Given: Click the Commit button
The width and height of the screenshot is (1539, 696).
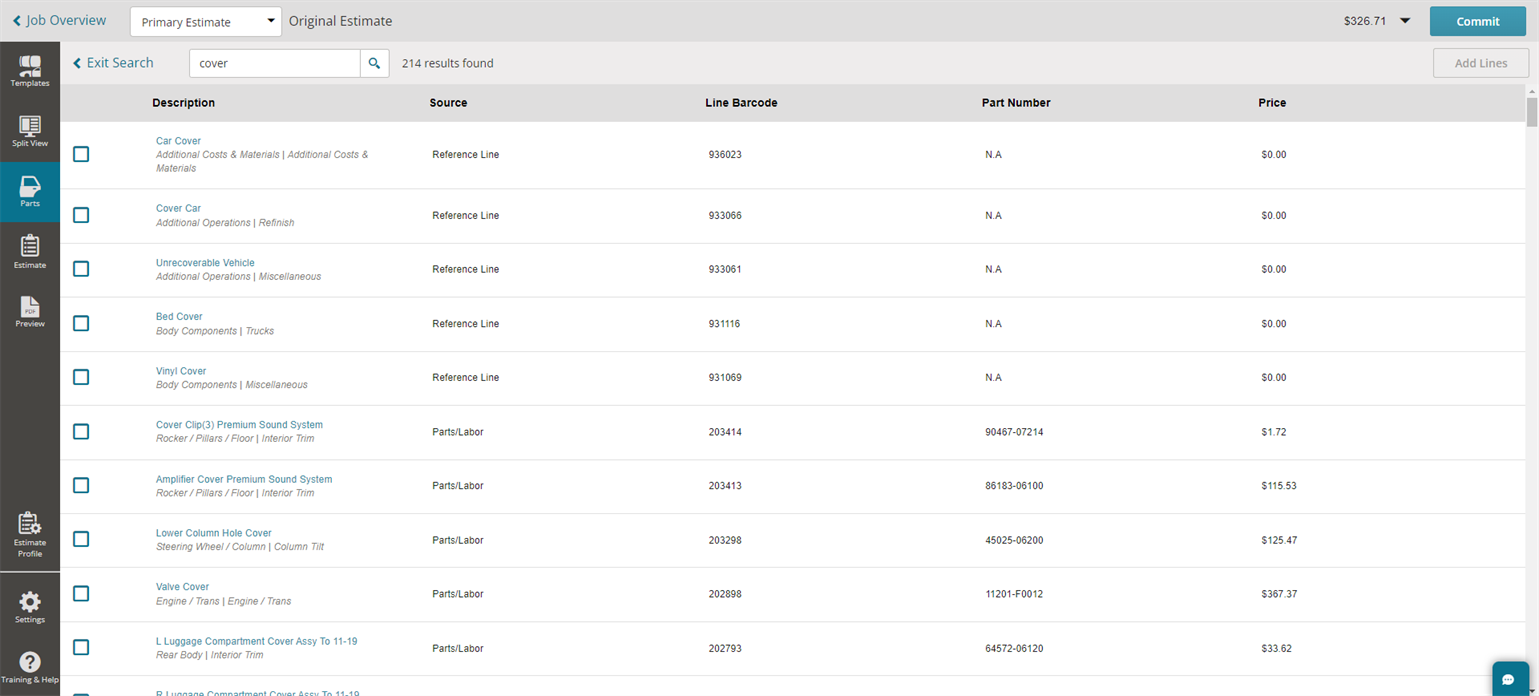Looking at the screenshot, I should click(1477, 21).
